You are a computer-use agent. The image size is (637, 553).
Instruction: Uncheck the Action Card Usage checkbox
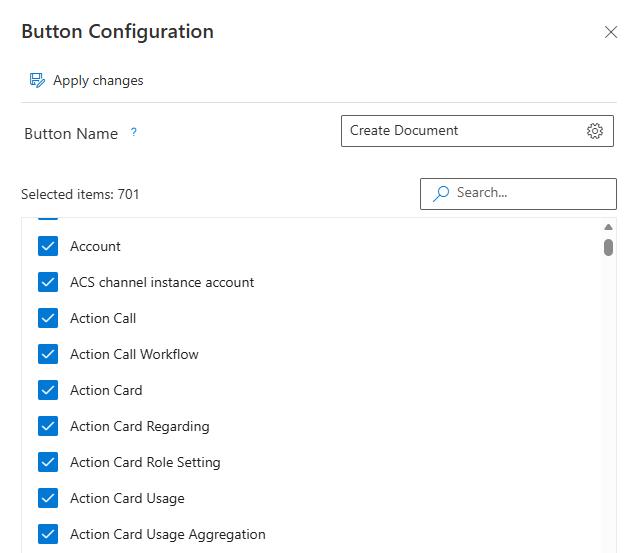[x=48, y=498]
